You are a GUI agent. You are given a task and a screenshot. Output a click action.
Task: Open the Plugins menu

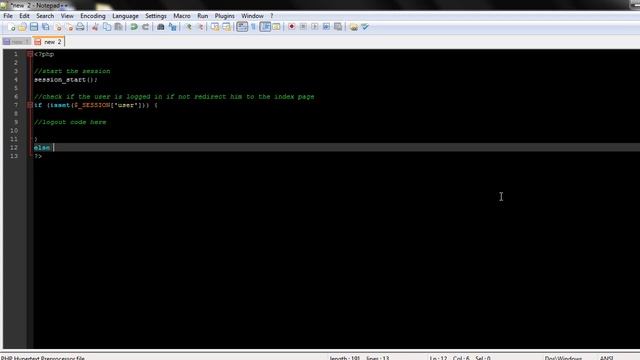click(x=224, y=16)
